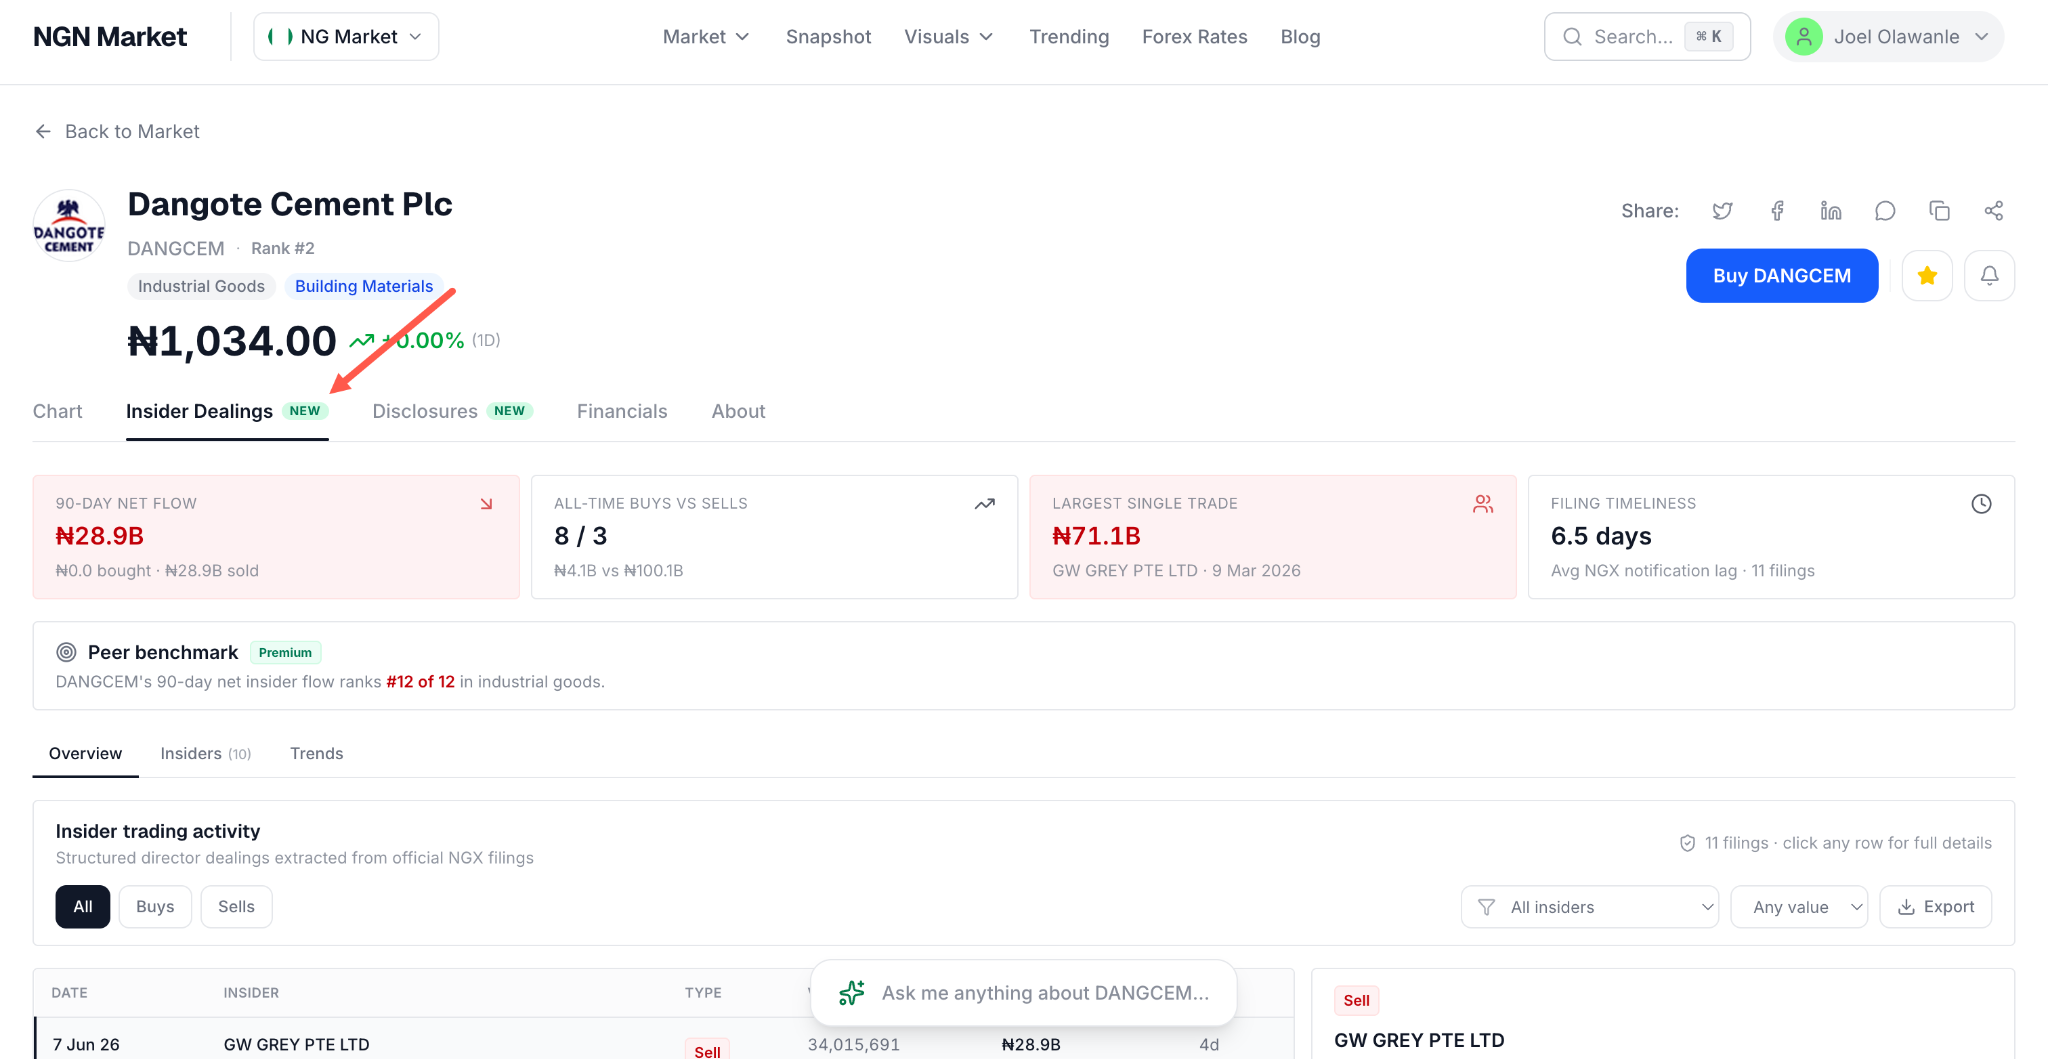Click the back arrow icon
This screenshot has width=2048, height=1059.
click(x=43, y=132)
